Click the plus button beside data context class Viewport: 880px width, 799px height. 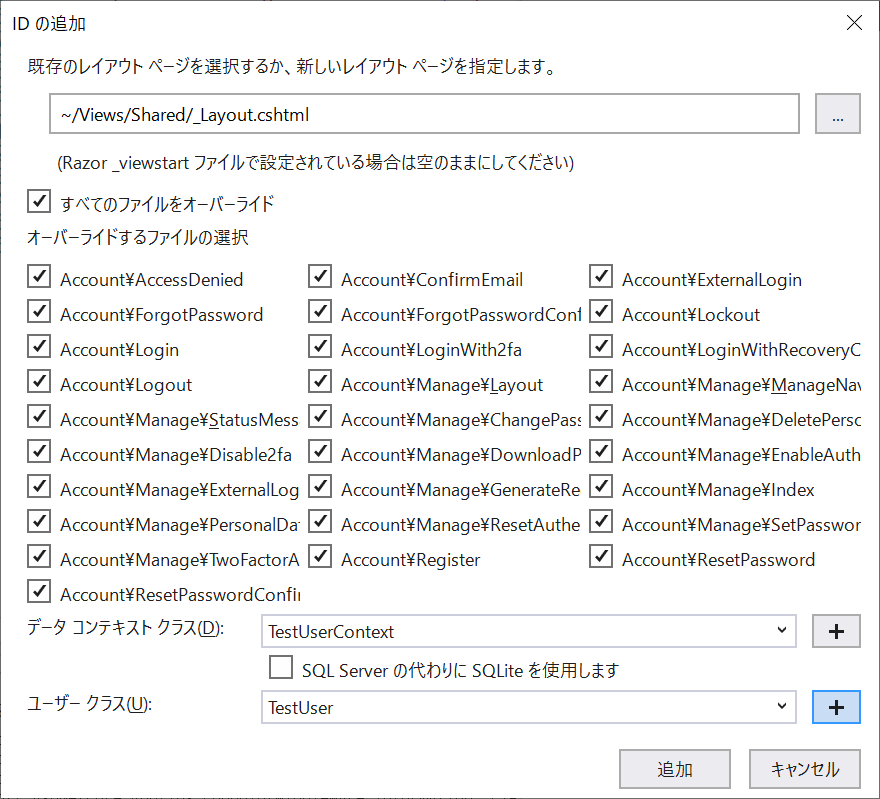(836, 631)
